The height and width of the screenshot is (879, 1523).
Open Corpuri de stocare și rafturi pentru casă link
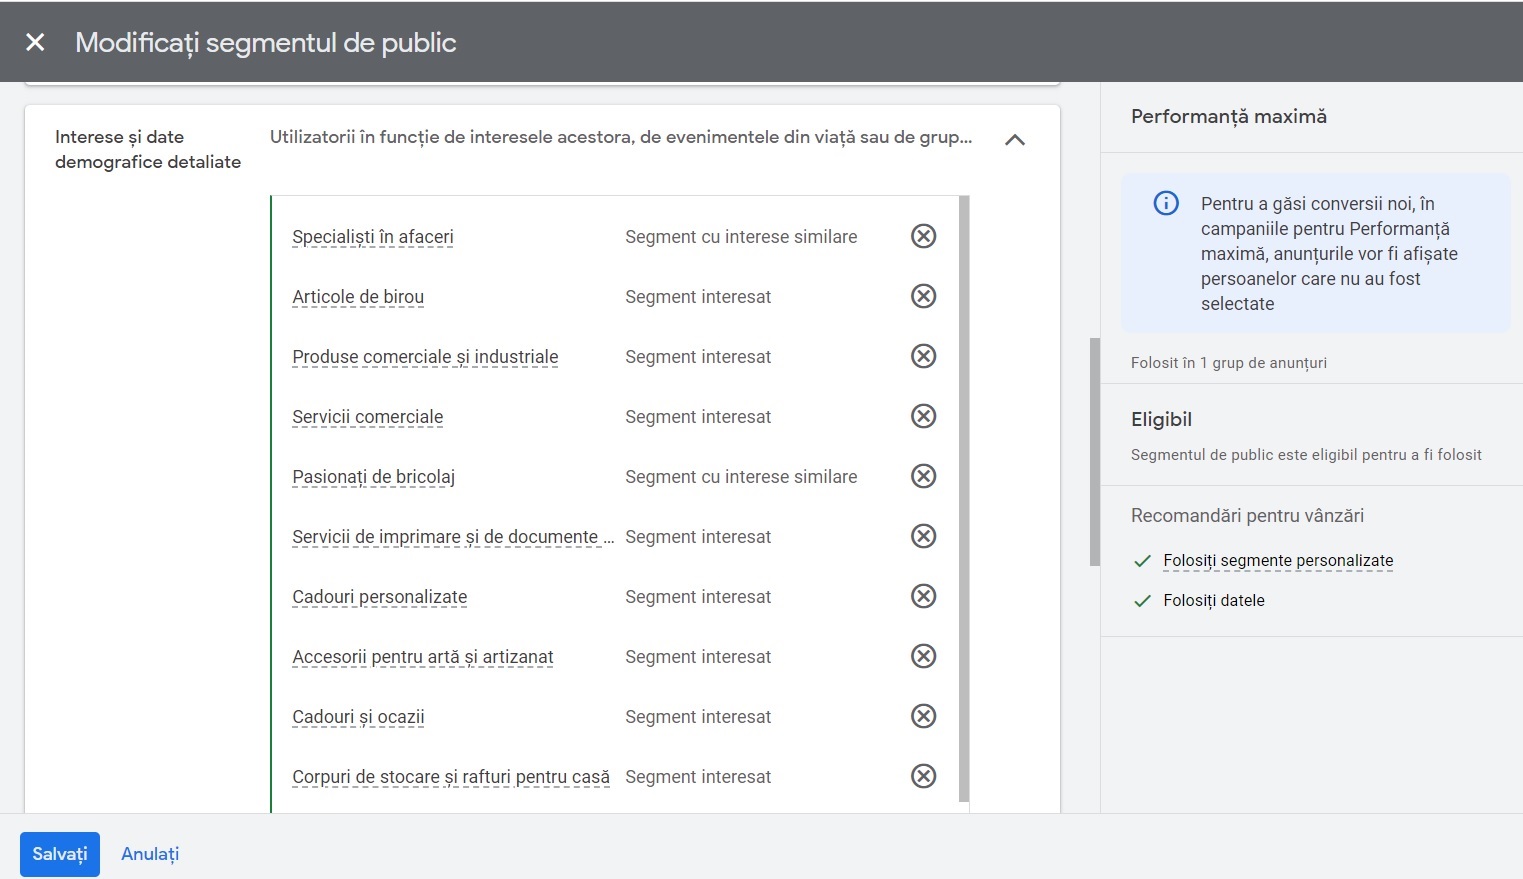[451, 777]
